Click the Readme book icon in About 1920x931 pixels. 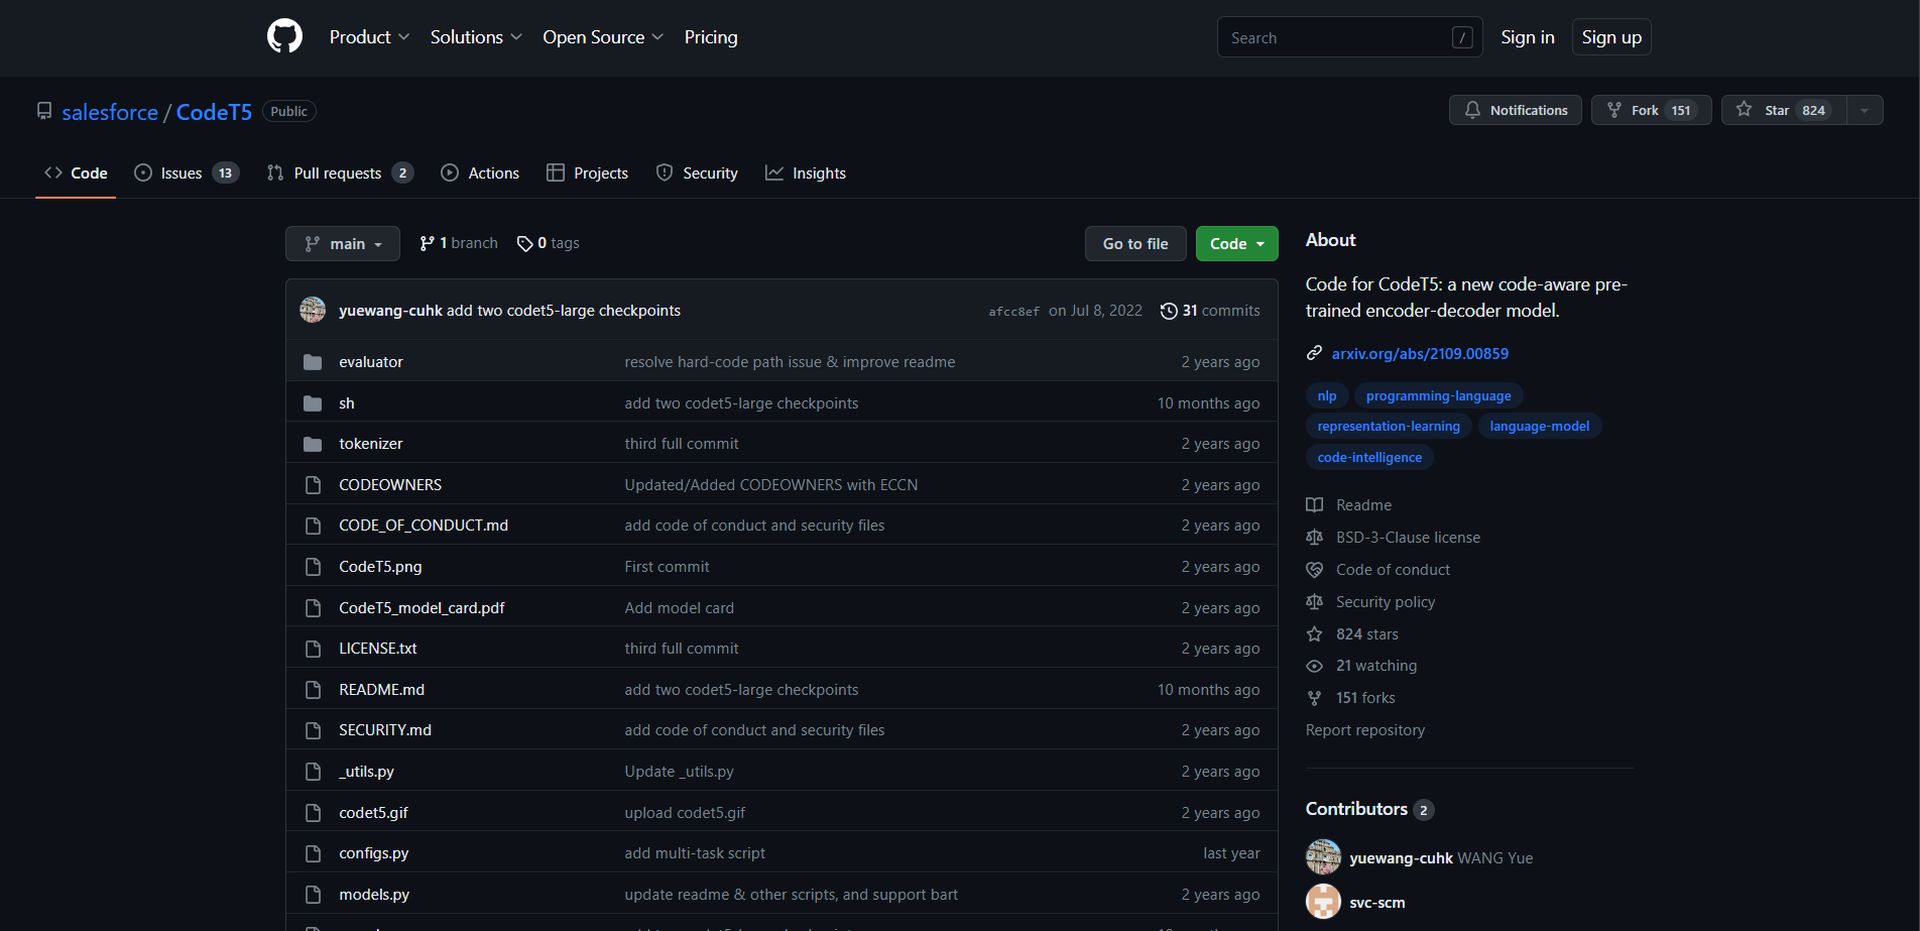coord(1314,505)
